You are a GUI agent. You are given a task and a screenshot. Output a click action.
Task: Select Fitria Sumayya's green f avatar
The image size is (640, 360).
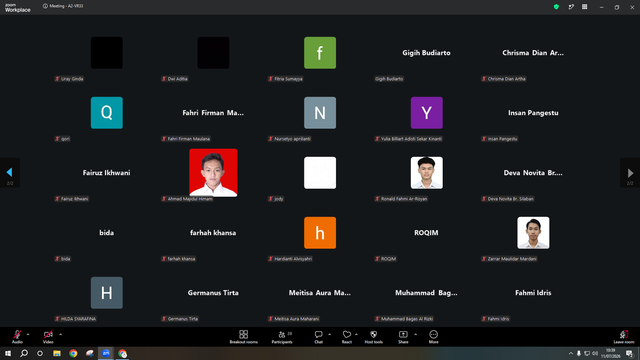tap(320, 53)
